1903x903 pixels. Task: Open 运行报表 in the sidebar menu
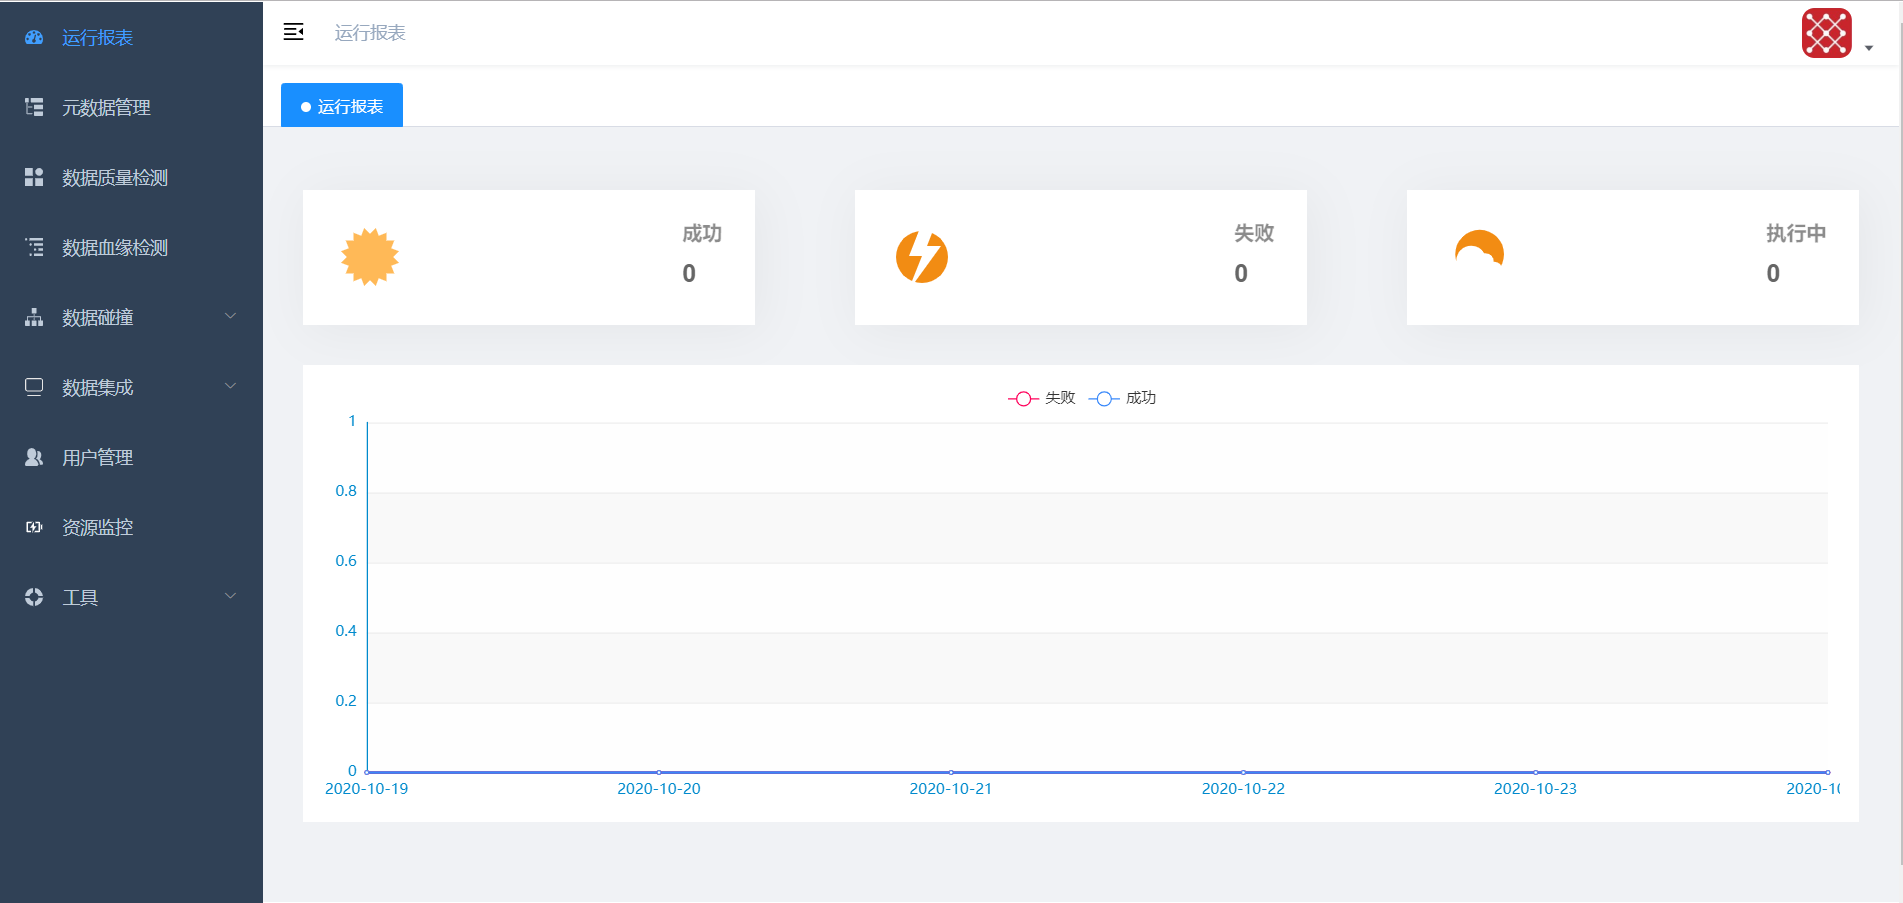[x=131, y=37]
